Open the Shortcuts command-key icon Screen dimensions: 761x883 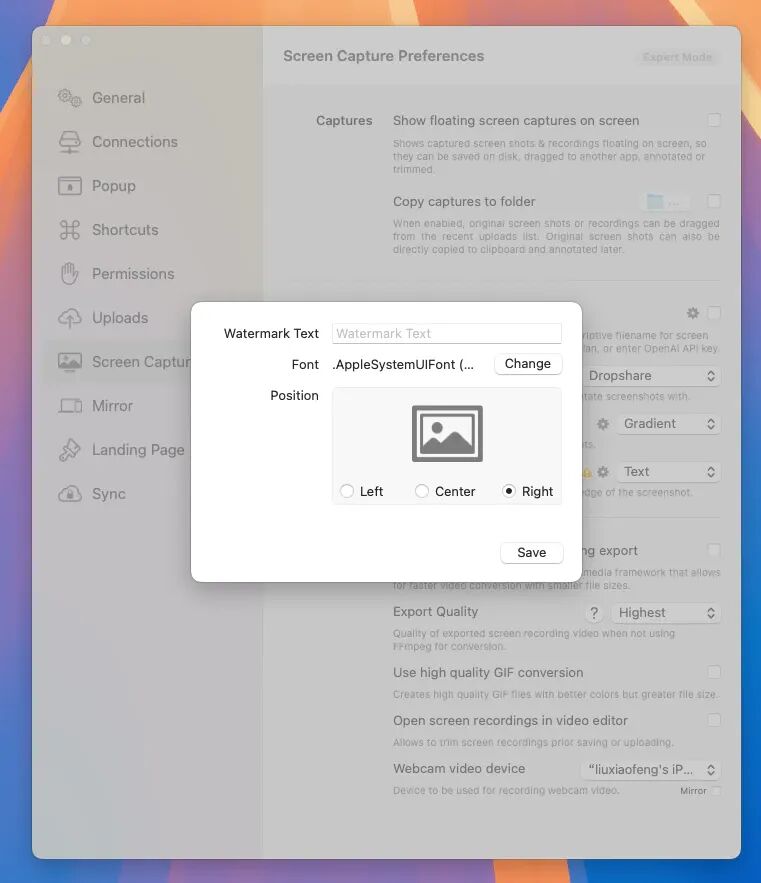(x=70, y=230)
